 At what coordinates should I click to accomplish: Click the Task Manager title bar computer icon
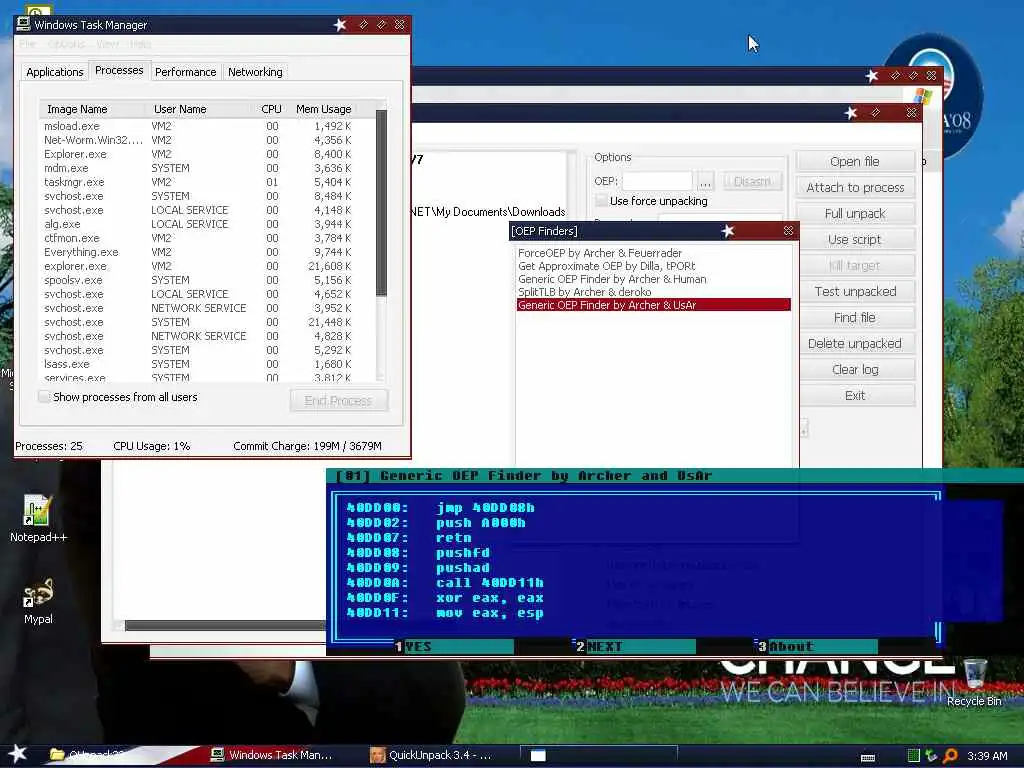click(24, 24)
